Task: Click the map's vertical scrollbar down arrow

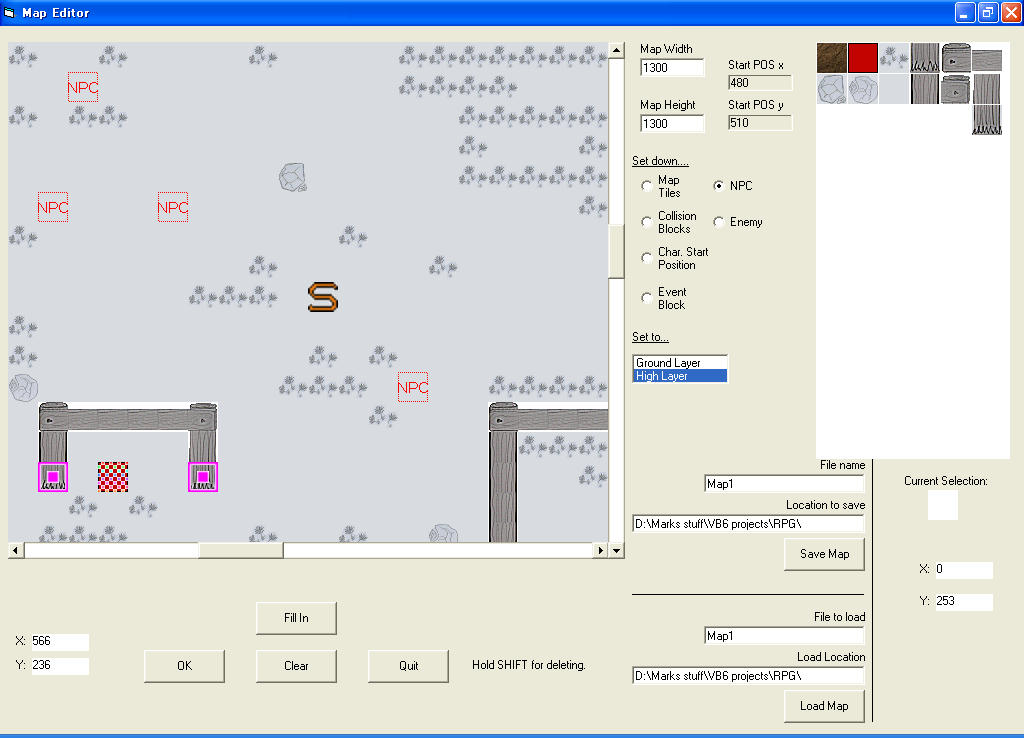Action: pos(616,550)
